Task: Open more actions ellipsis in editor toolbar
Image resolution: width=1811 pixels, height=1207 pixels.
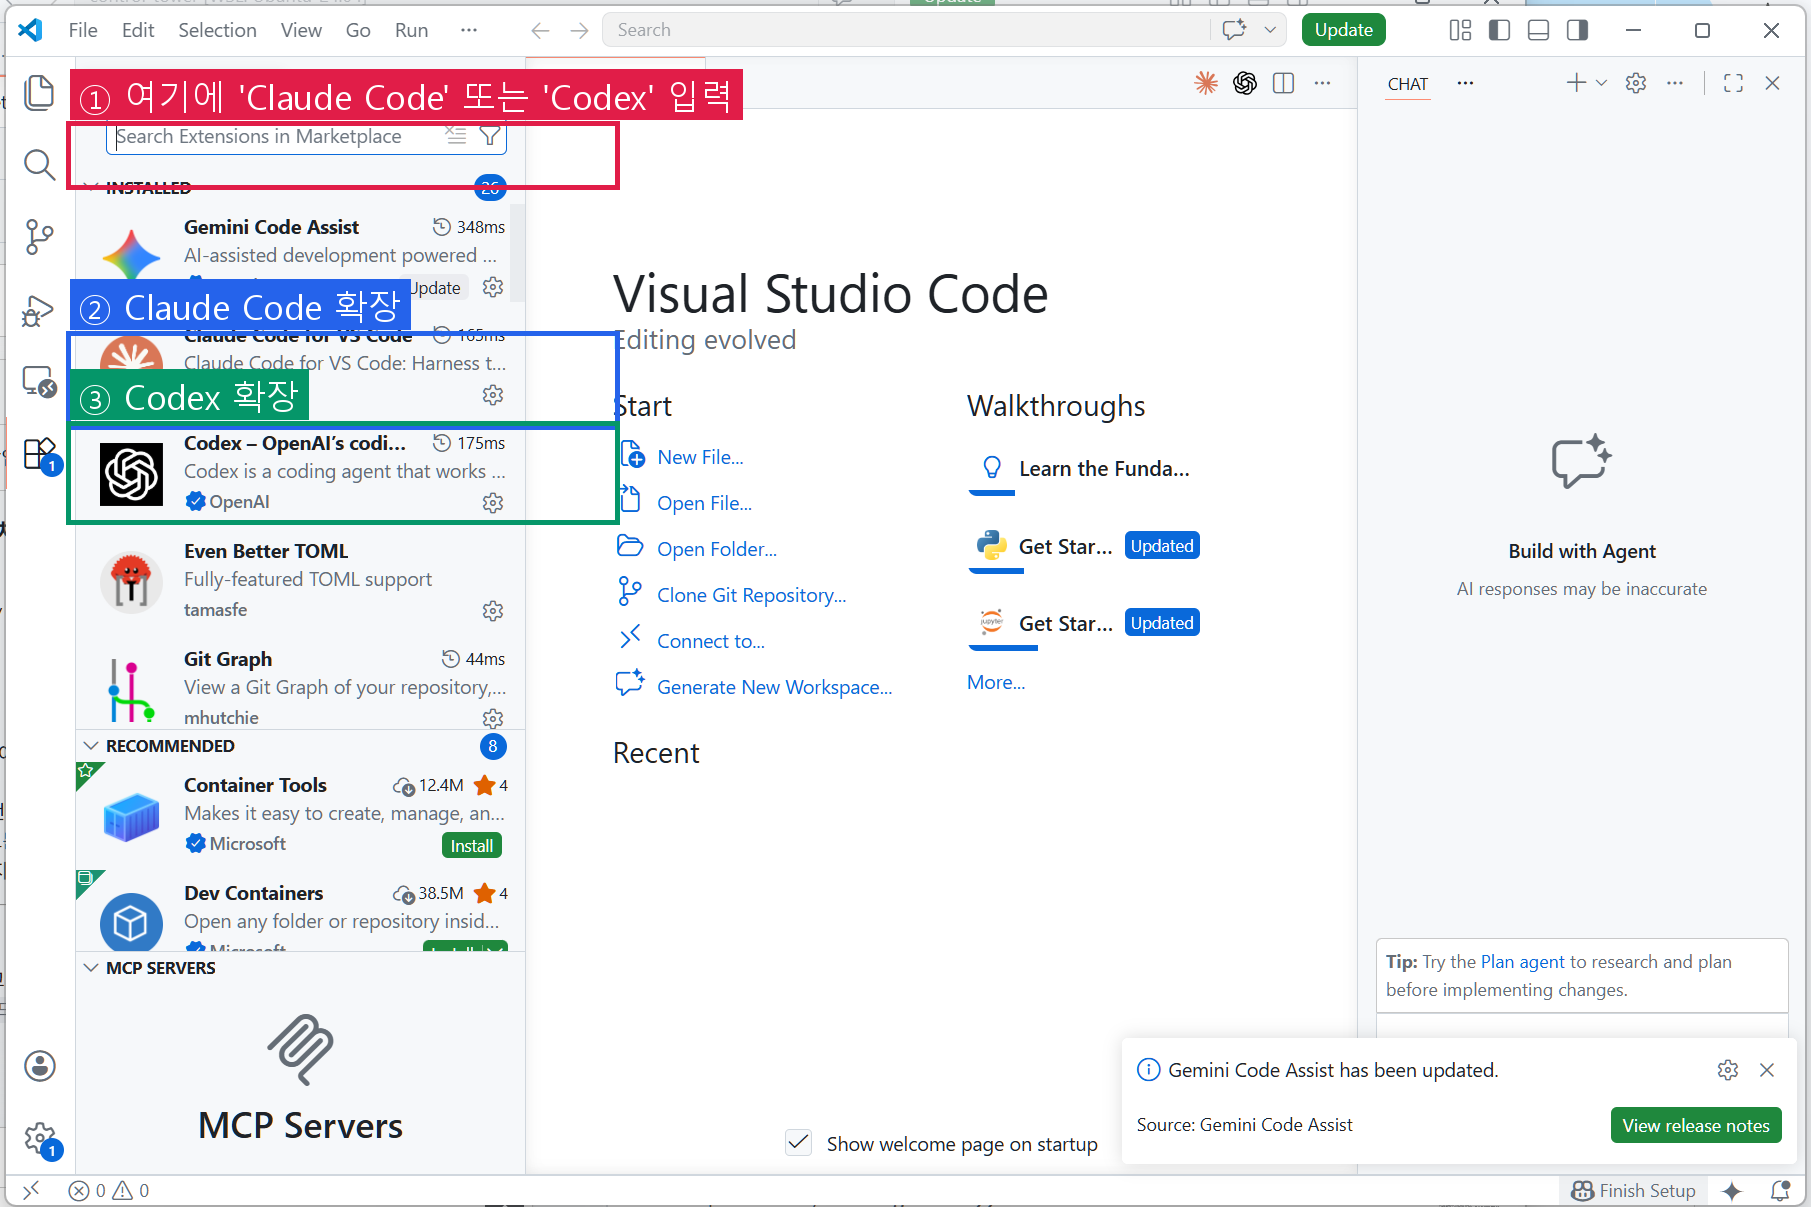Action: click(x=1322, y=83)
